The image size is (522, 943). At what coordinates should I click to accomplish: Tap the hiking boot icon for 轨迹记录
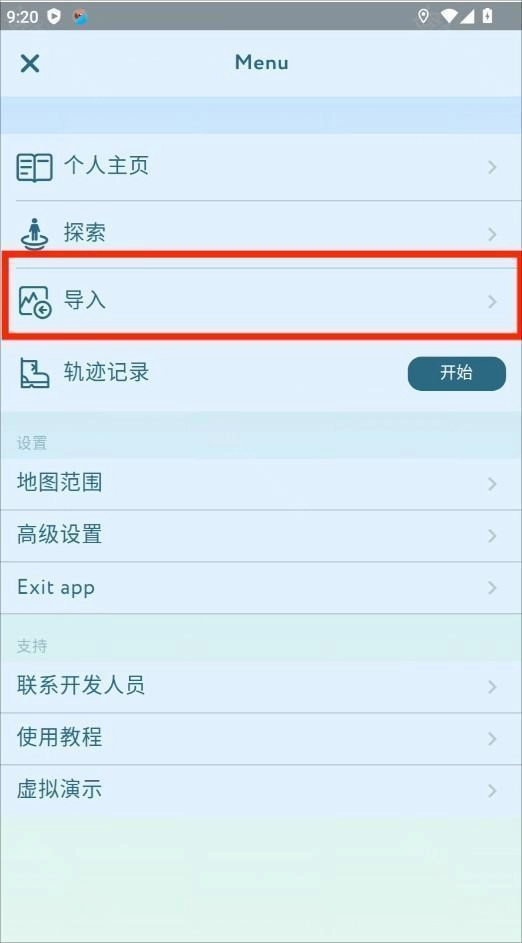click(x=34, y=373)
